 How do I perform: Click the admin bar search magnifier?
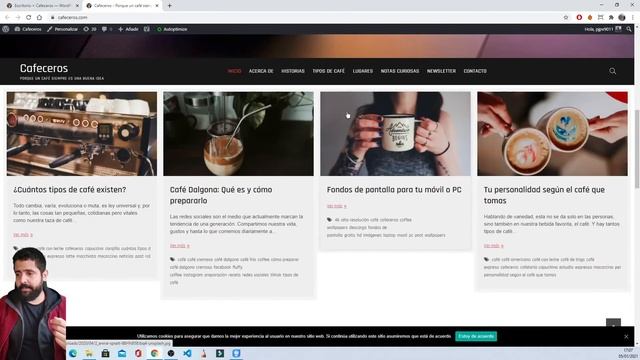[x=629, y=29]
